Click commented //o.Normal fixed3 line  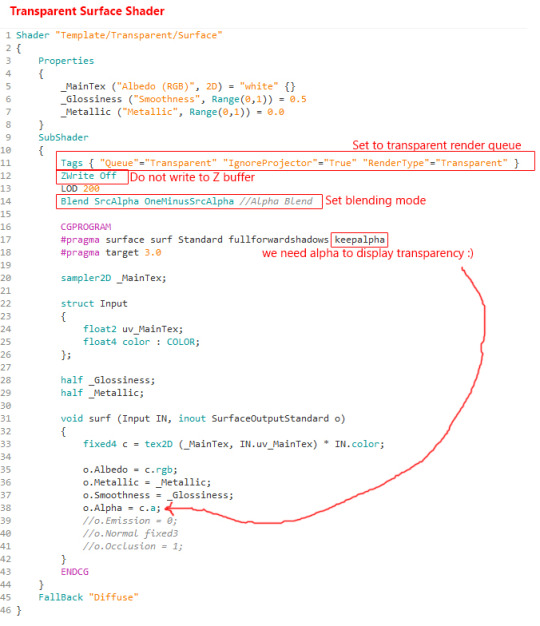(x=131, y=533)
